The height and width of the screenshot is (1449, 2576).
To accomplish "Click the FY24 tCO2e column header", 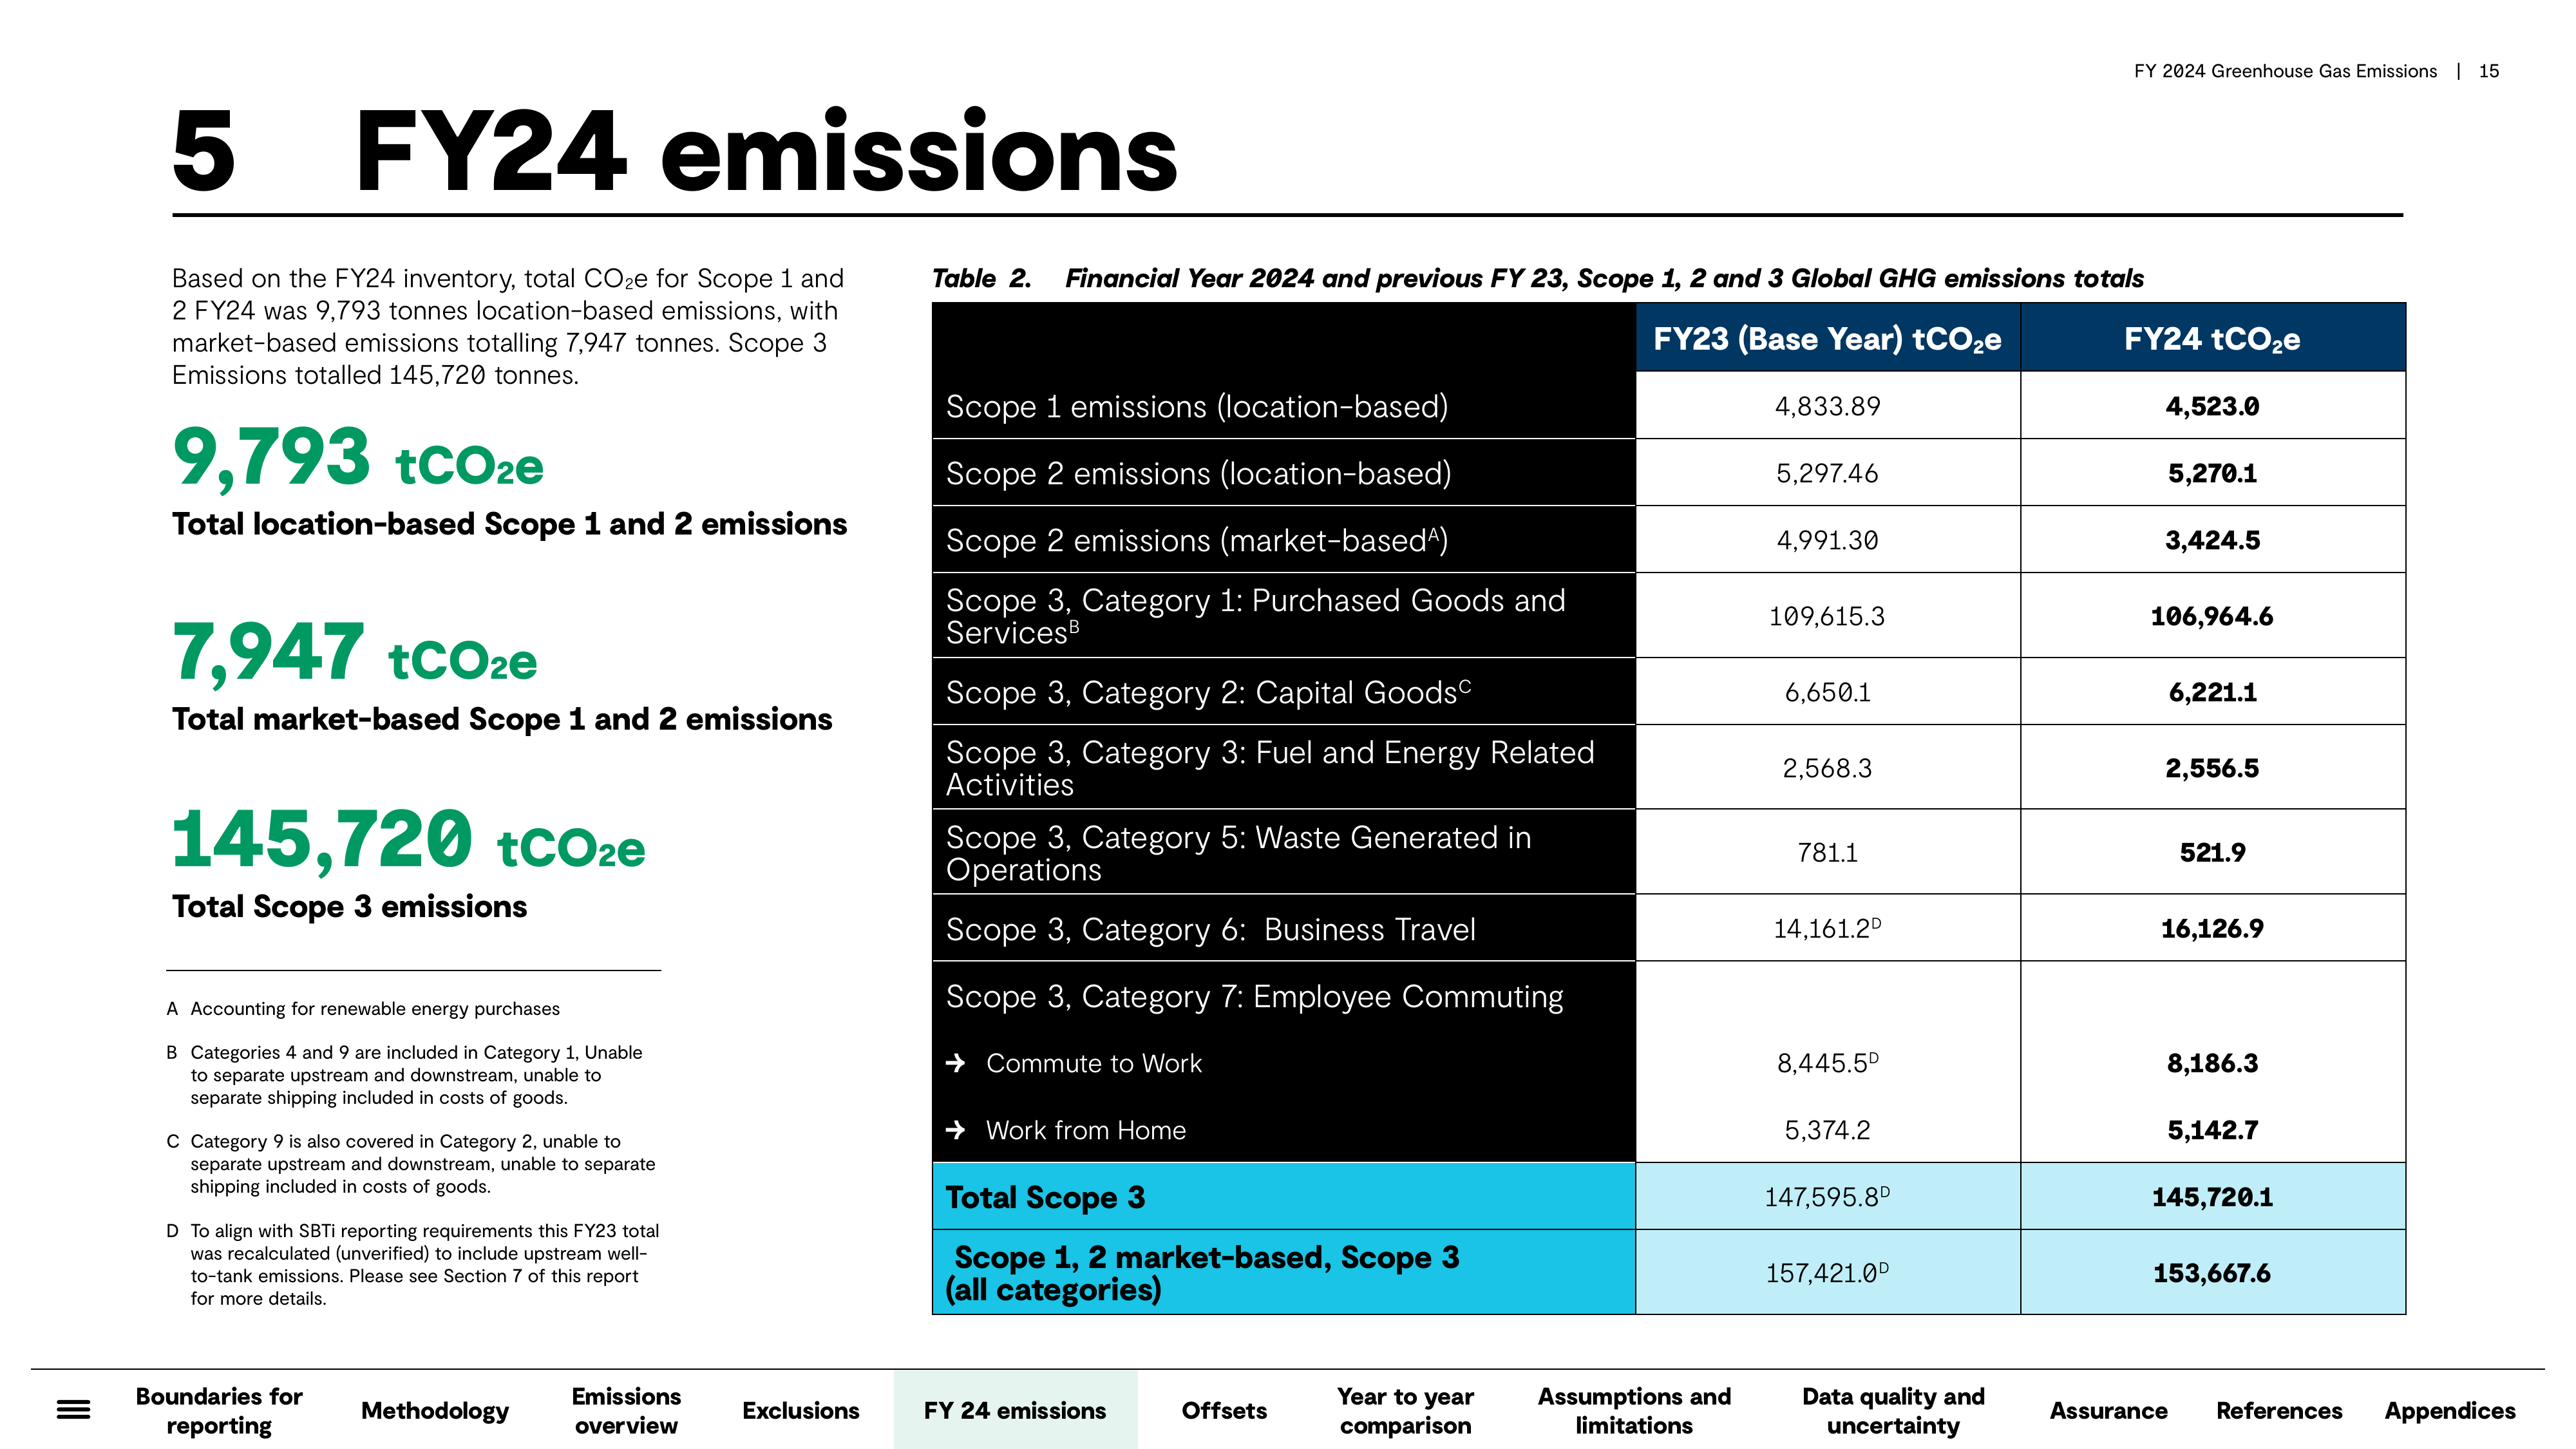I will pyautogui.click(x=2212, y=338).
